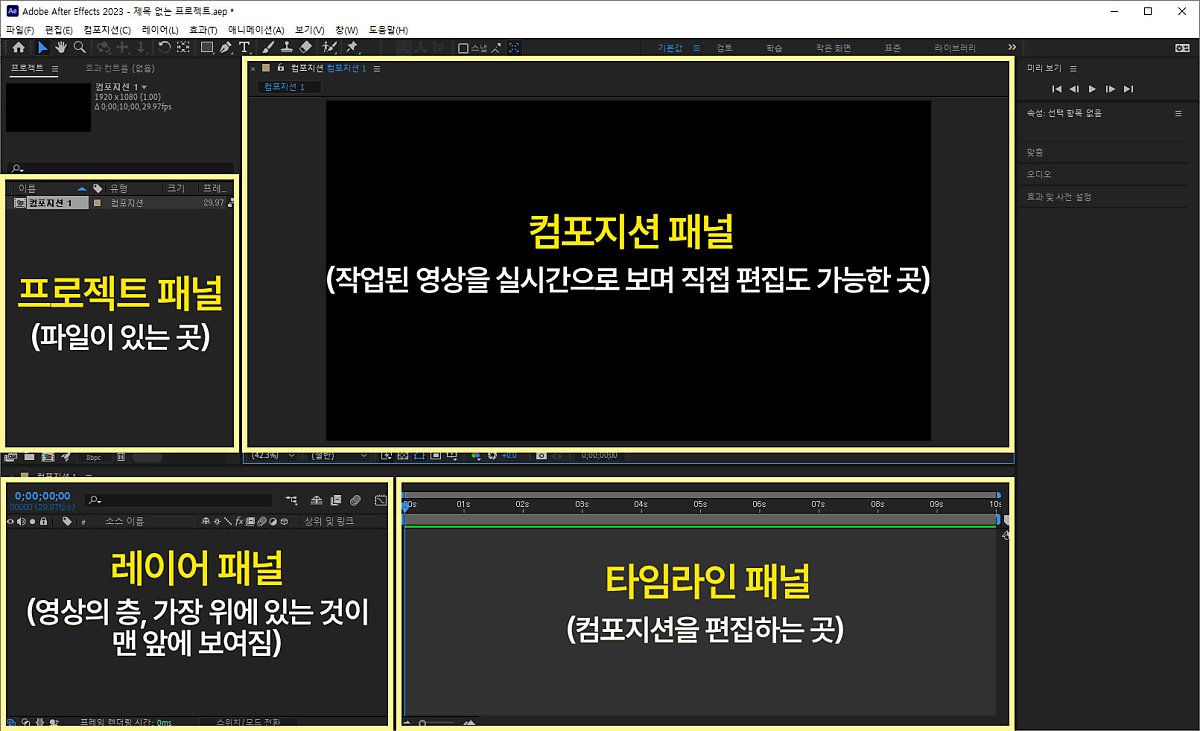Select the Hand tool in toolbar

tap(61, 47)
